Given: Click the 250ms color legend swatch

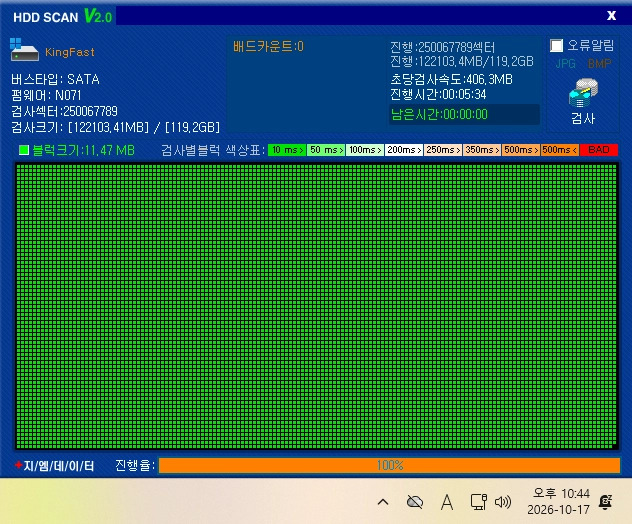Looking at the screenshot, I should coord(443,150).
